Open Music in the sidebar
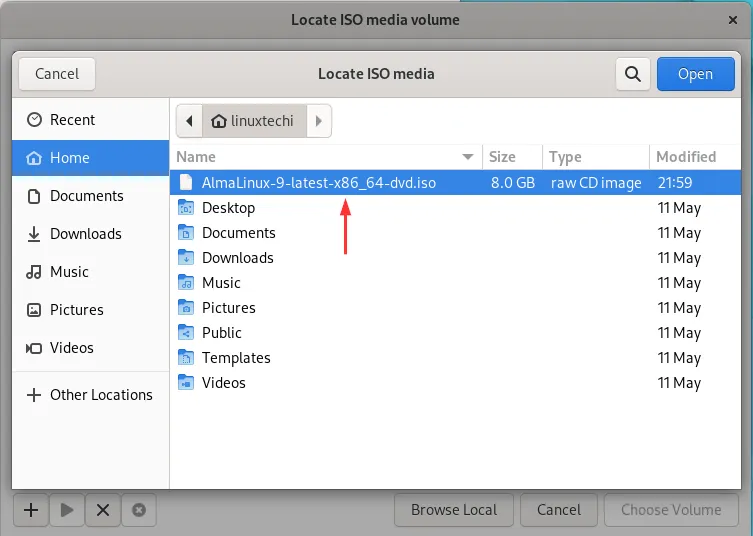Image resolution: width=753 pixels, height=536 pixels. point(90,272)
